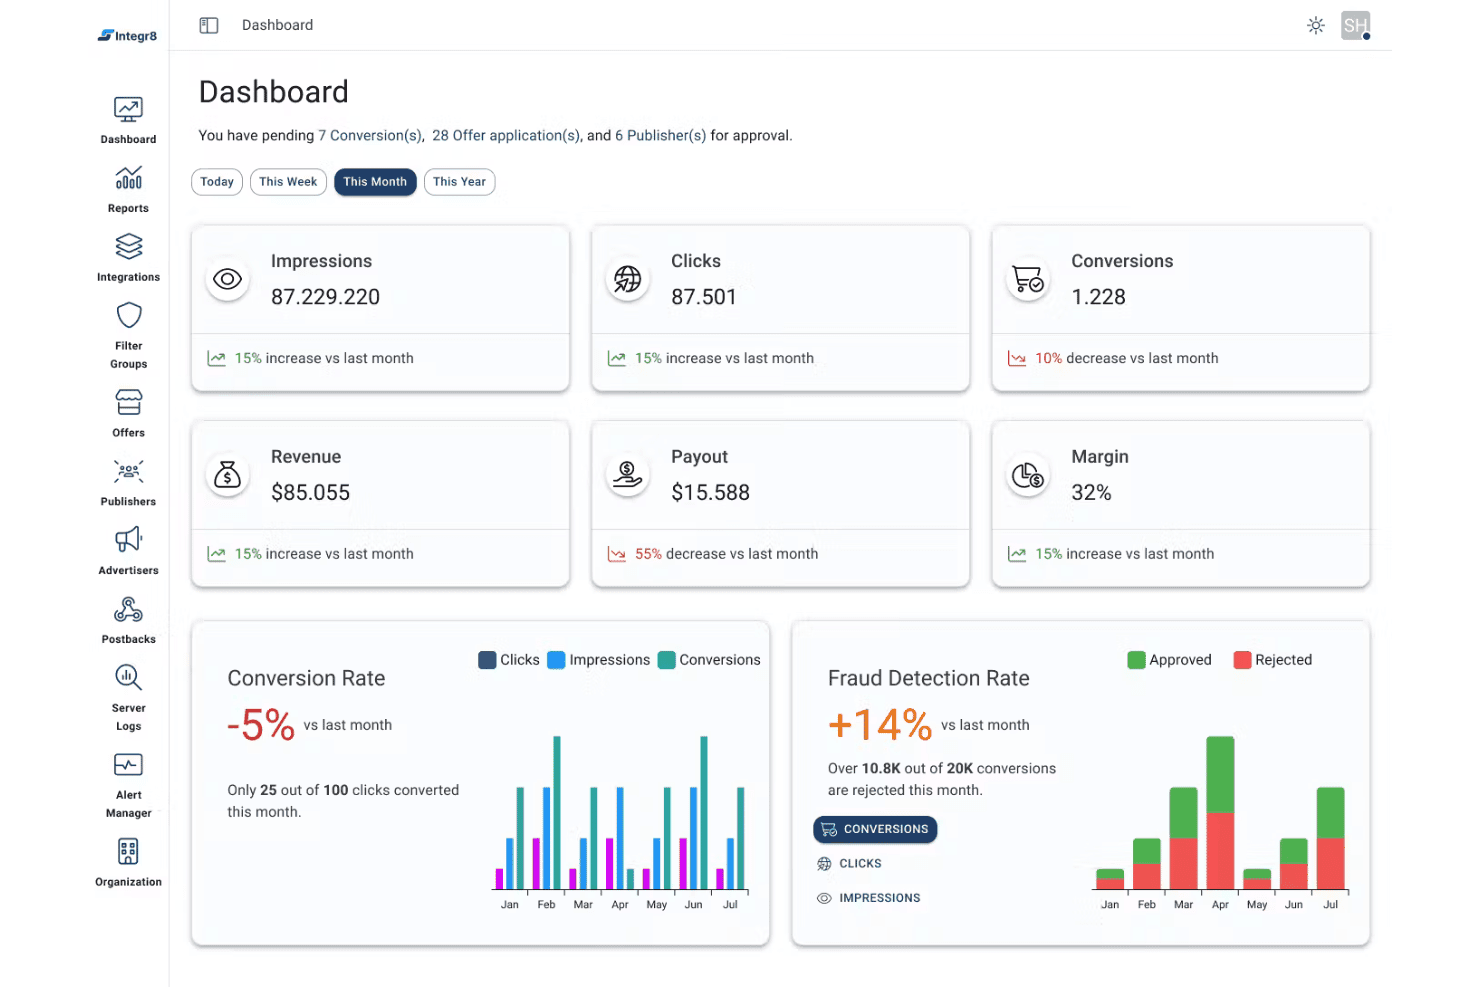Screen dimensions: 1480x987
Task: Click the Clicks globe icon on the card
Action: [x=628, y=279]
